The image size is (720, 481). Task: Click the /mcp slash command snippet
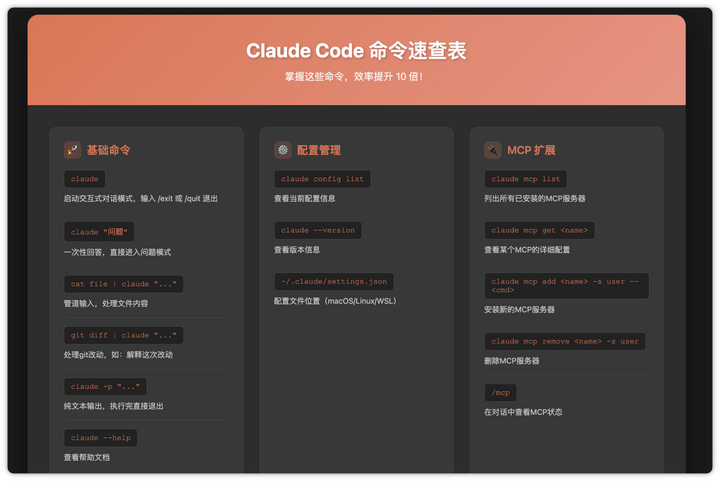(501, 392)
